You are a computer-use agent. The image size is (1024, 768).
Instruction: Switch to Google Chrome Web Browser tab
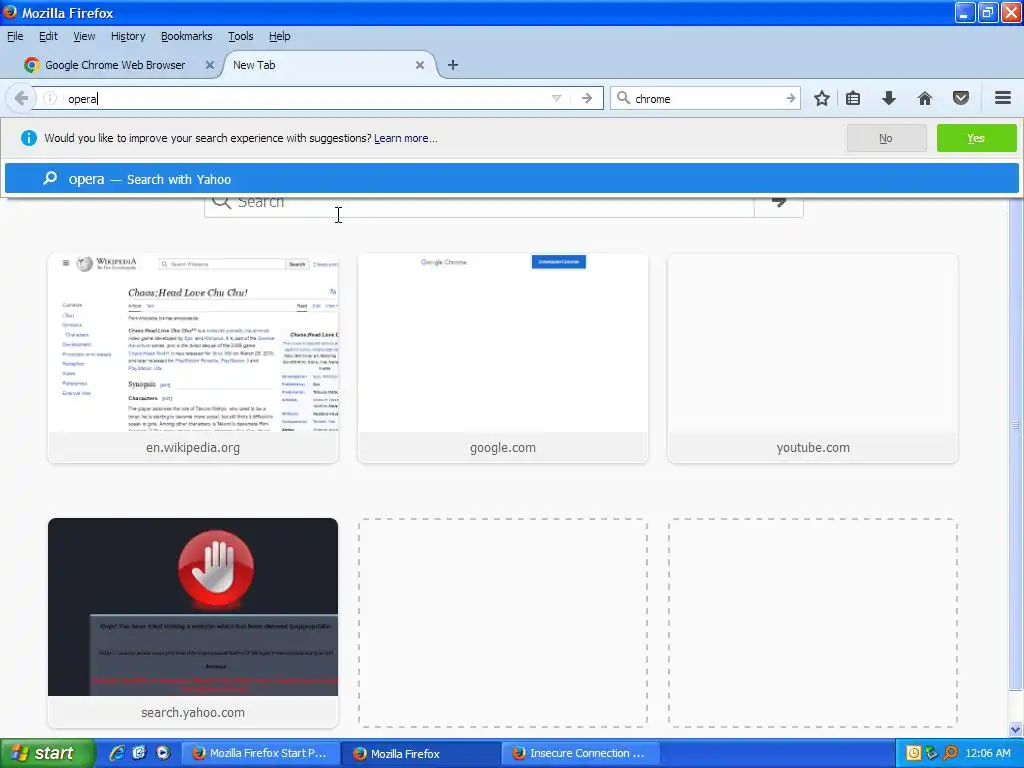click(115, 65)
